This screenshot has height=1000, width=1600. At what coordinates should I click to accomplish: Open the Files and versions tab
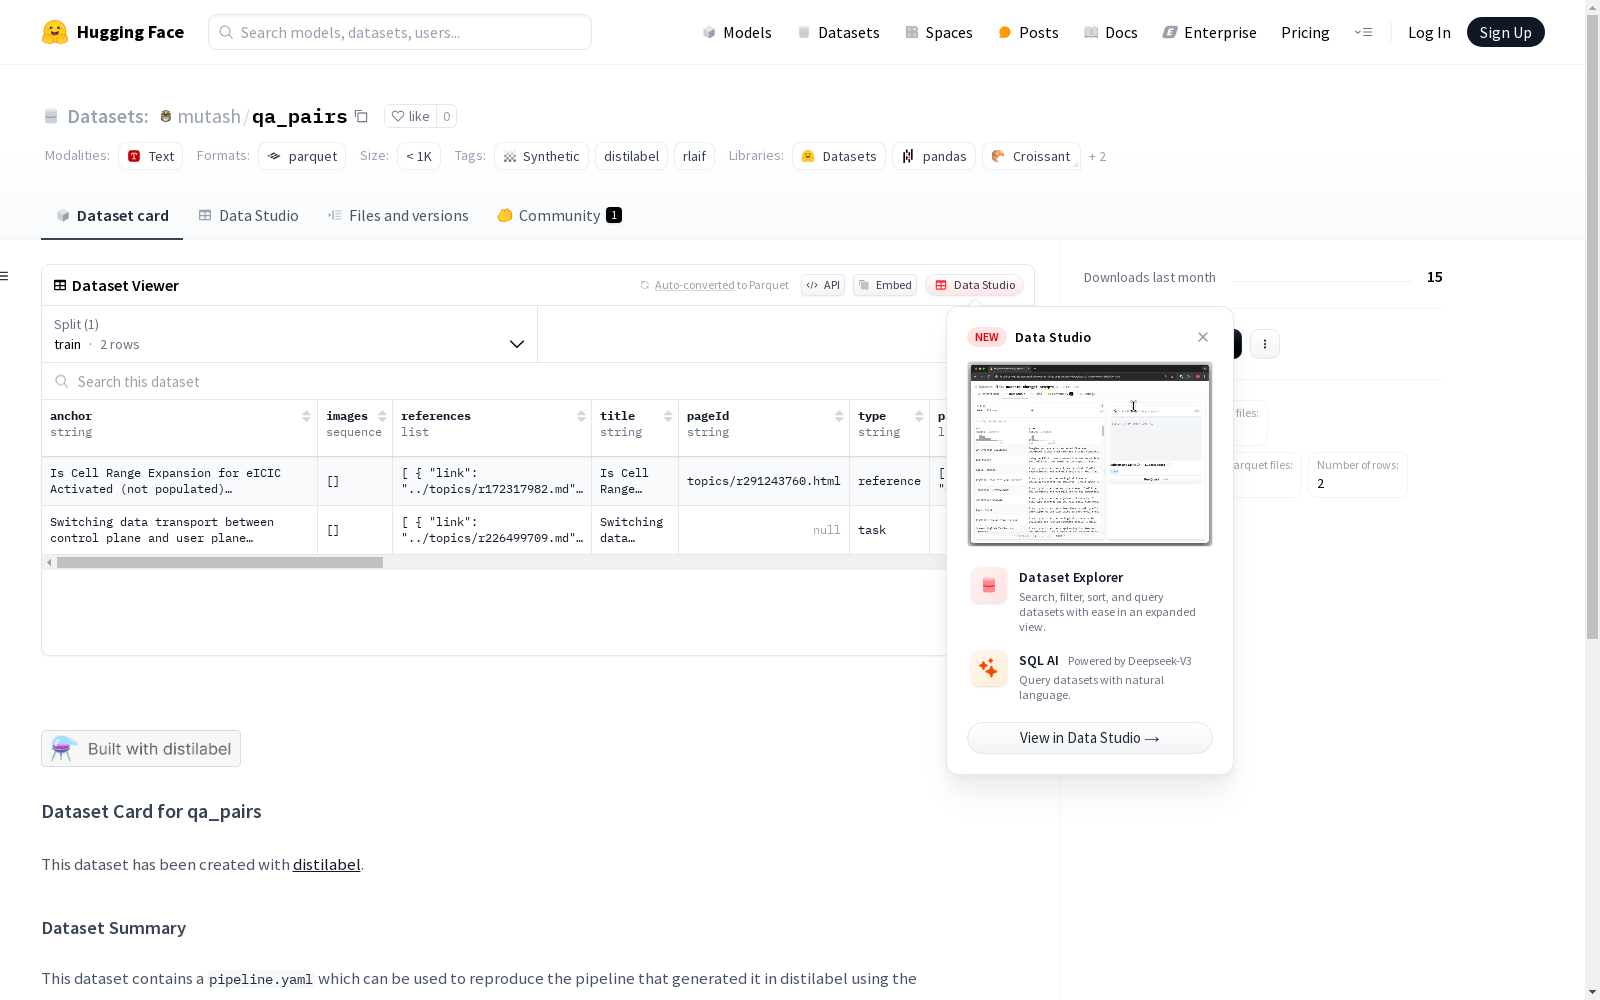(398, 216)
